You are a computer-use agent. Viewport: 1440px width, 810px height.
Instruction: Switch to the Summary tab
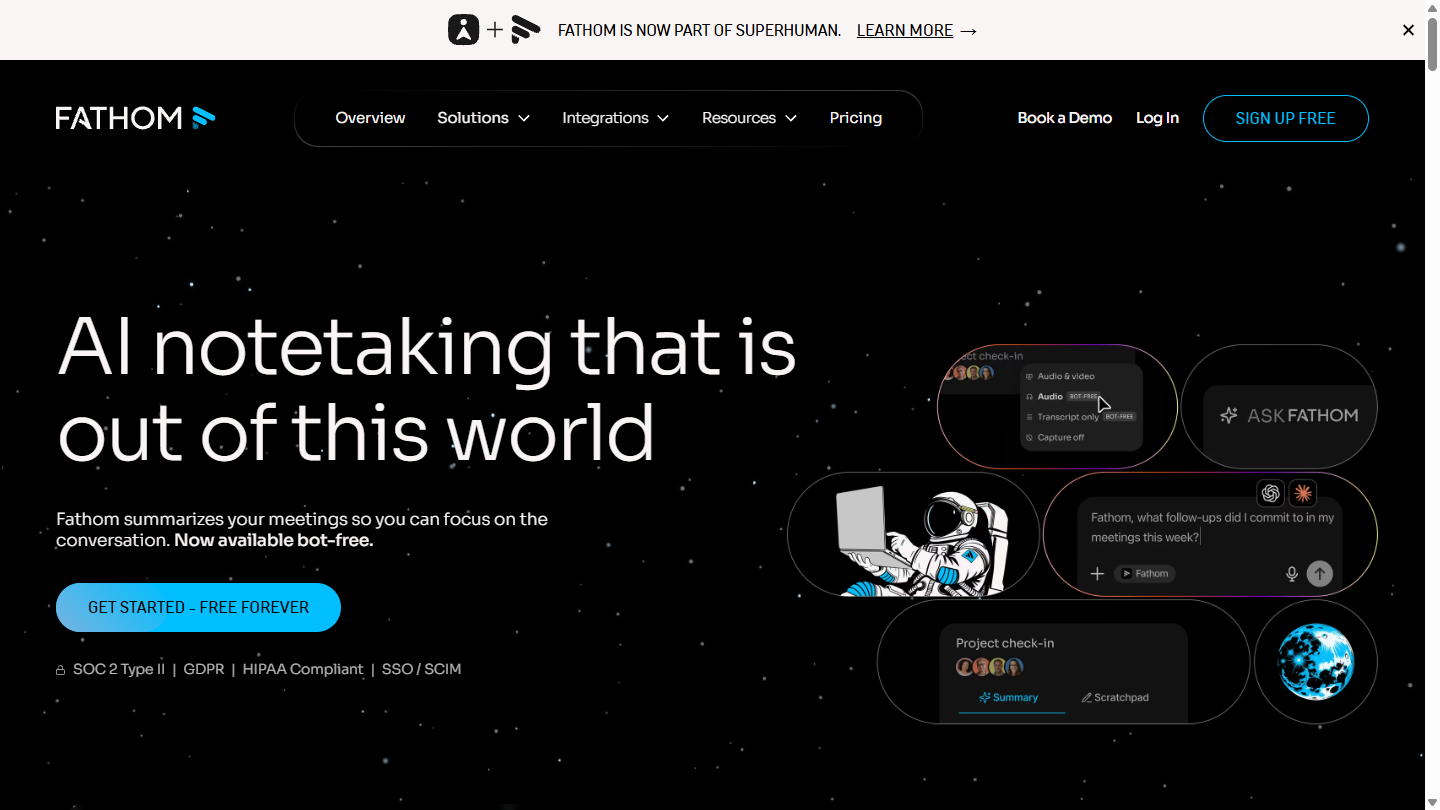(x=1009, y=698)
